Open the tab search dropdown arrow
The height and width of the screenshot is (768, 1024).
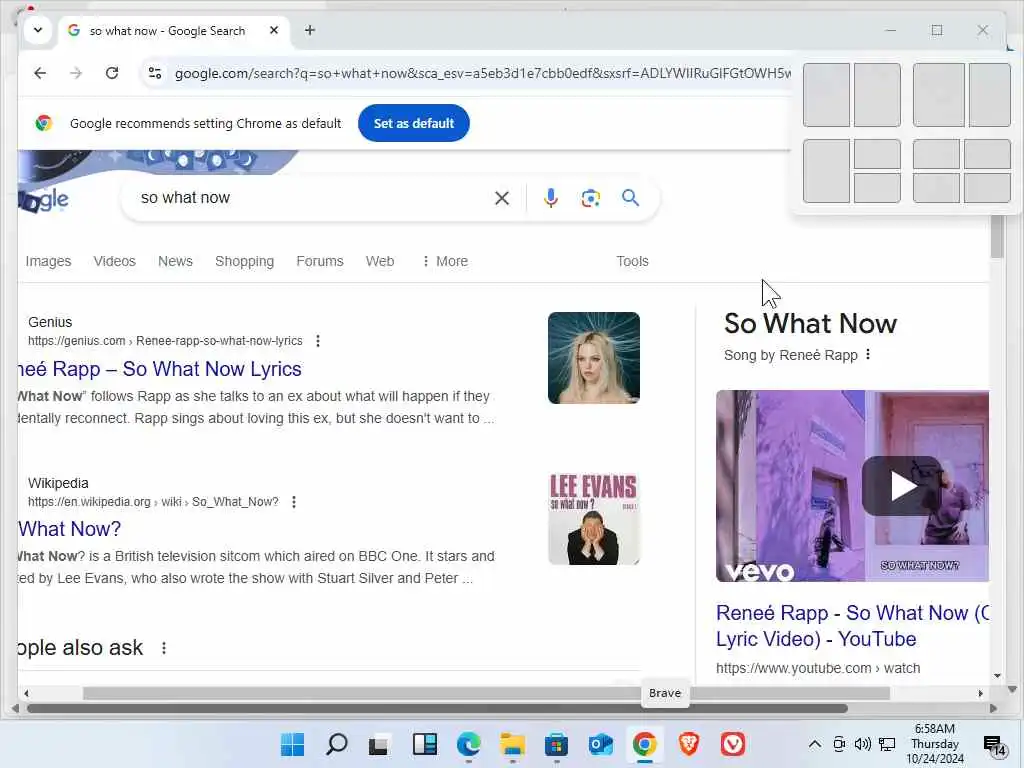point(38,30)
